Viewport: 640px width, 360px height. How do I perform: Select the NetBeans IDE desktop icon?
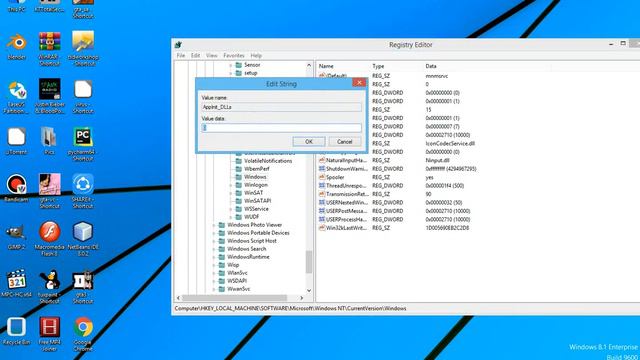pyautogui.click(x=83, y=232)
